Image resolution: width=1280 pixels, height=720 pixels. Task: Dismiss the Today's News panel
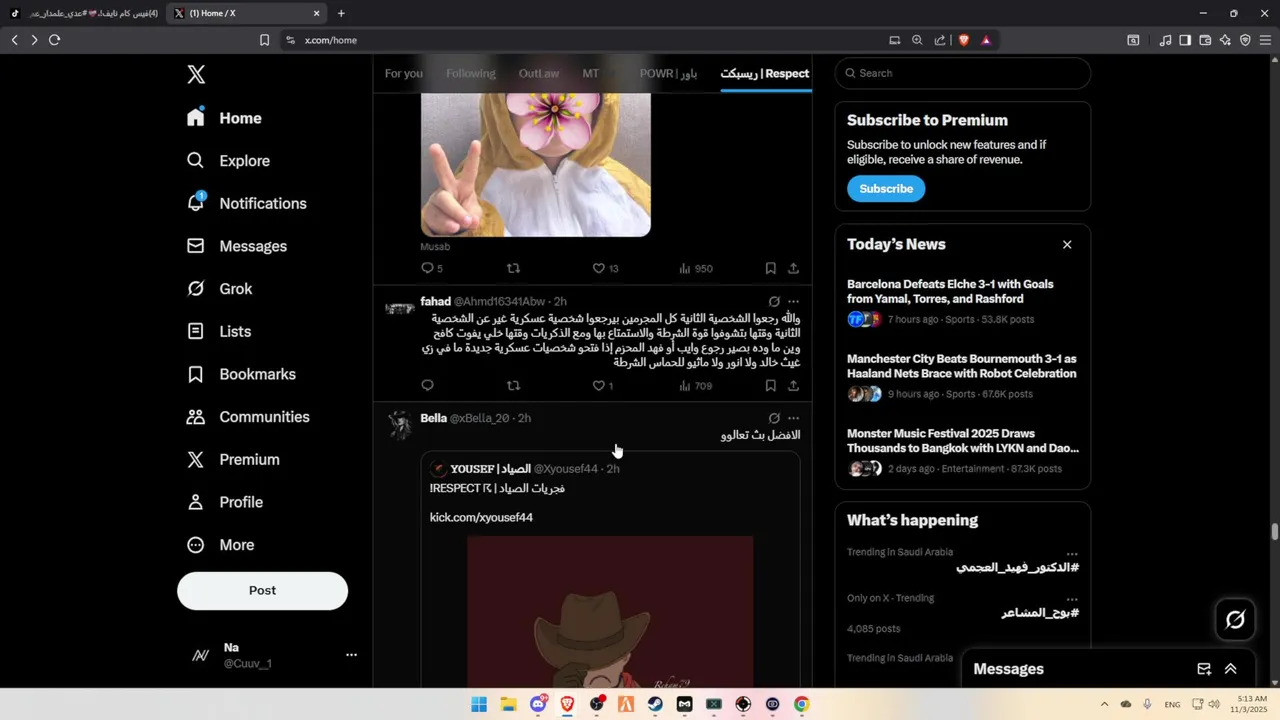coord(1067,245)
